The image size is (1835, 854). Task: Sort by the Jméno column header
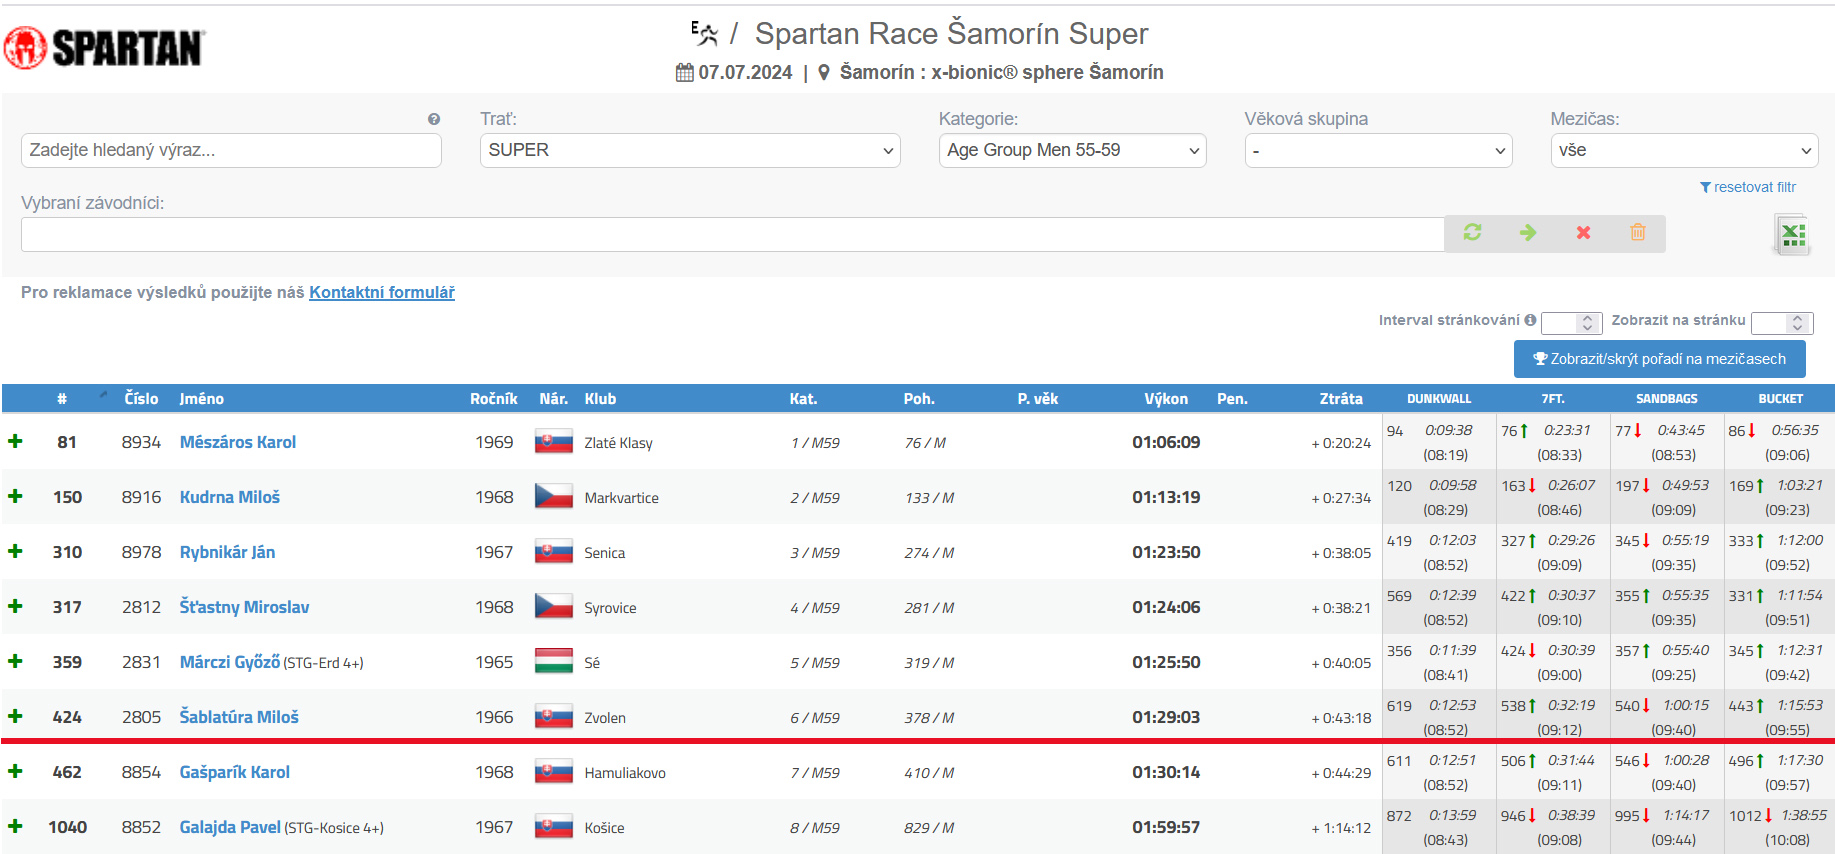[201, 398]
